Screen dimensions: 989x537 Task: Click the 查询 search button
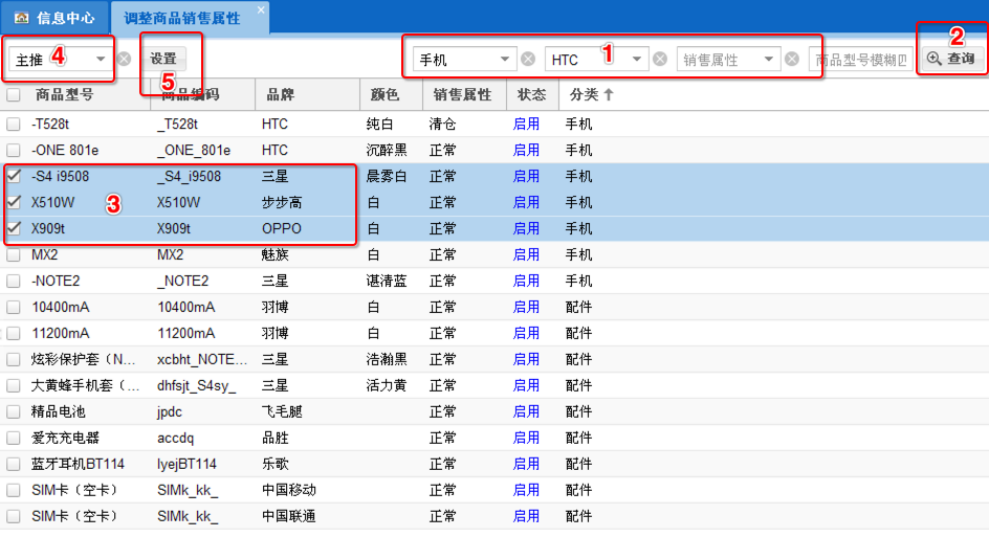951,59
